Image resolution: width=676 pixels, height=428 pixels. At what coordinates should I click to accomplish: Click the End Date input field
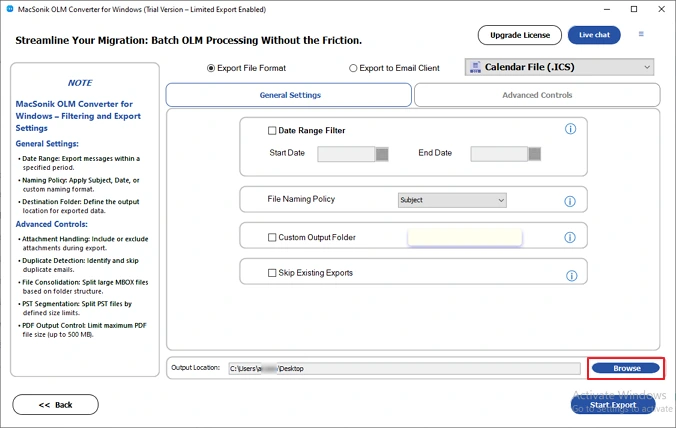pos(499,154)
